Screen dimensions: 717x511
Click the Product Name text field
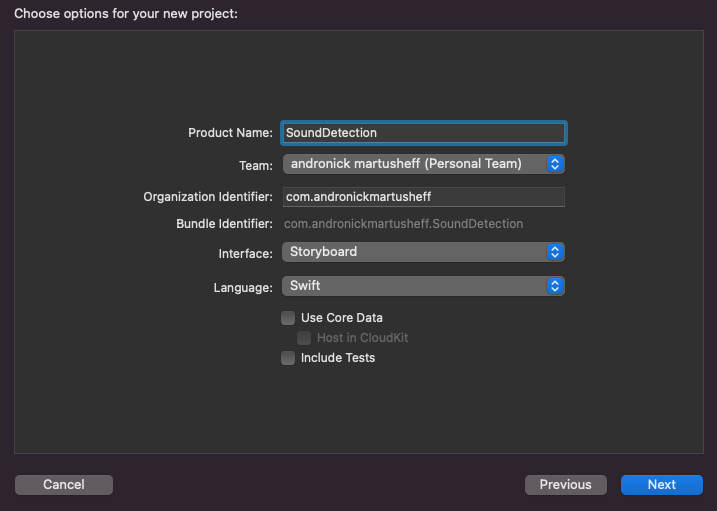[x=423, y=132]
